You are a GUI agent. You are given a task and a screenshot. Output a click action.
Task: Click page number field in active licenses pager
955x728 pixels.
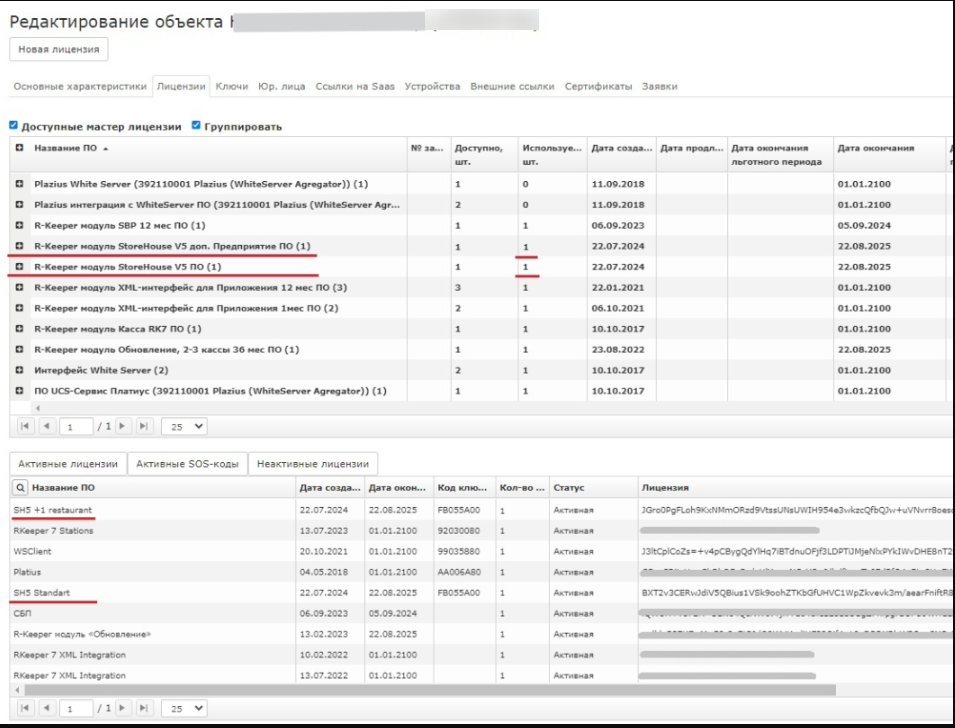pos(76,709)
